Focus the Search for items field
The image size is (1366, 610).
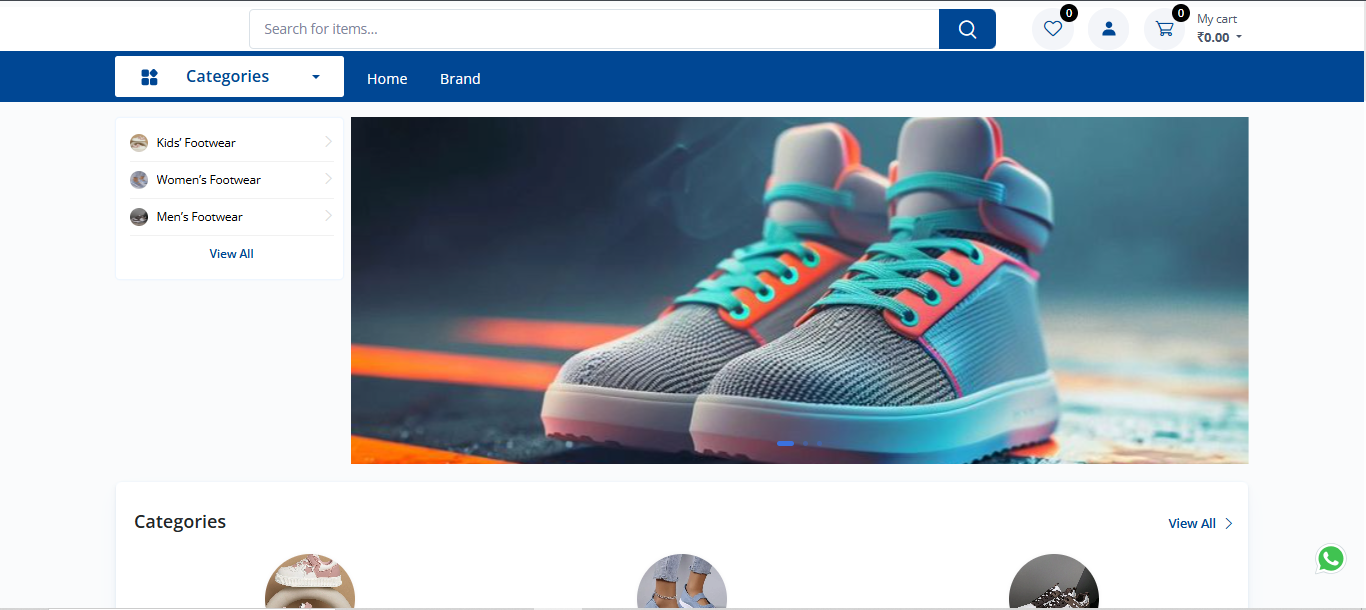594,29
